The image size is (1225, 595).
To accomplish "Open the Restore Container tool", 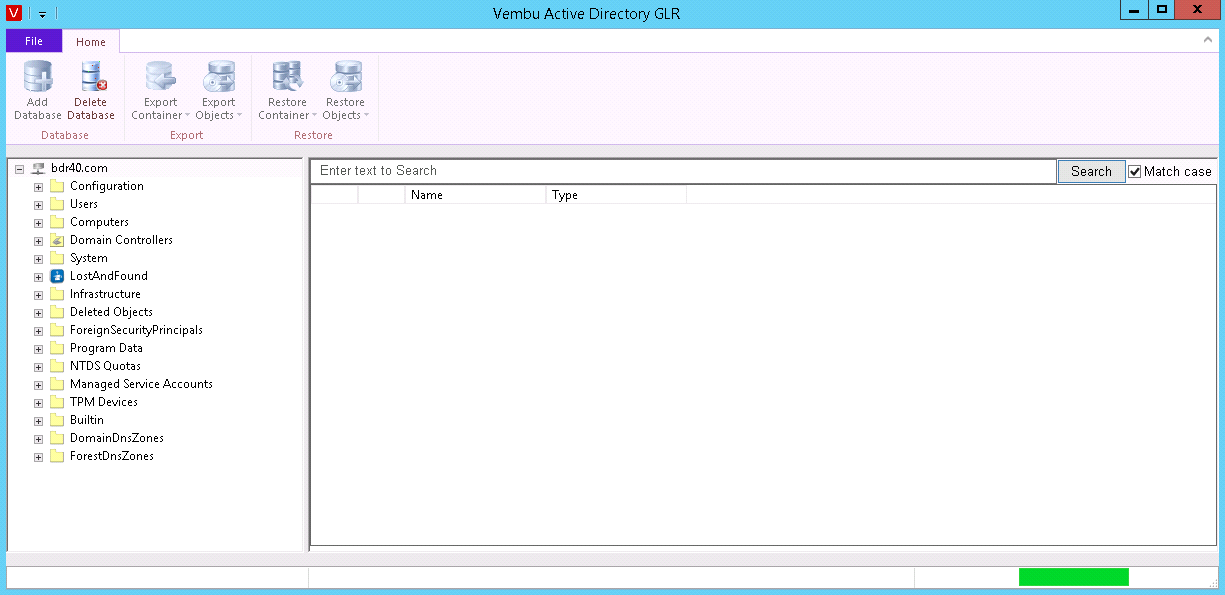I will tap(287, 91).
